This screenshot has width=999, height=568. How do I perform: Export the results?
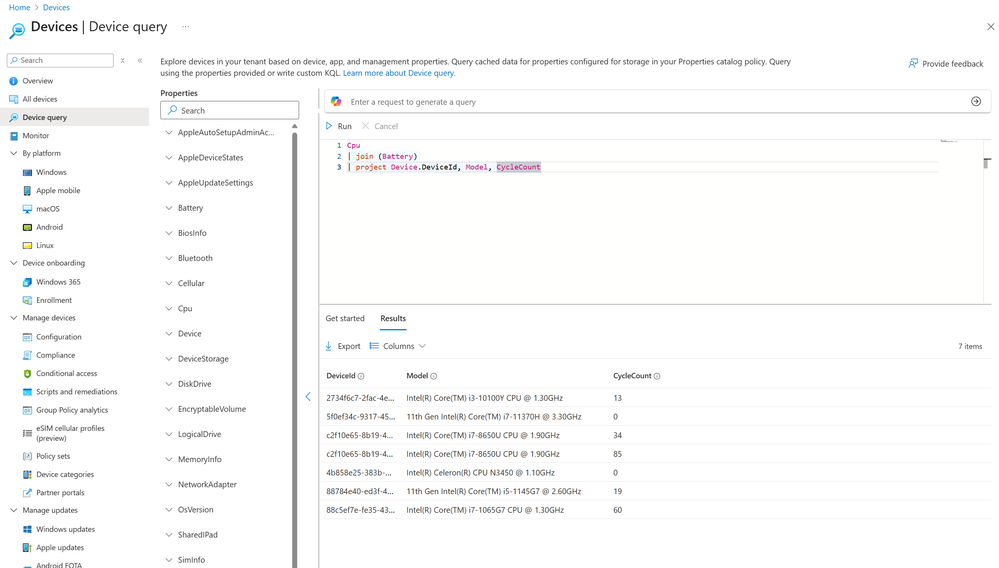[343, 346]
